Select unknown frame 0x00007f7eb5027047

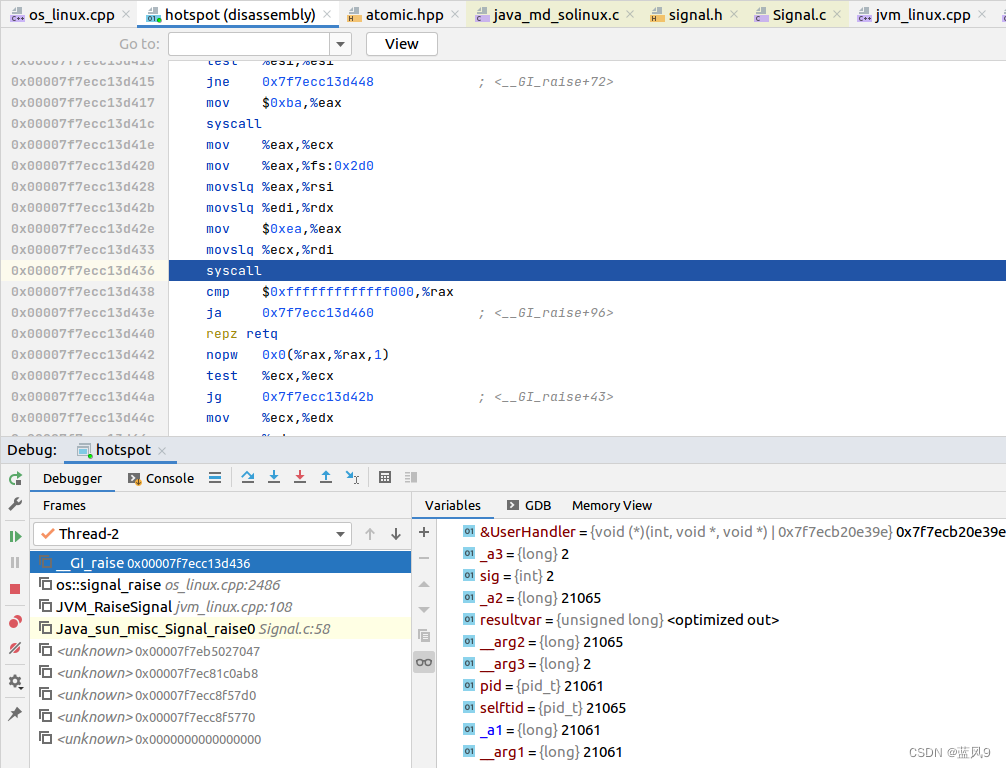click(220, 651)
